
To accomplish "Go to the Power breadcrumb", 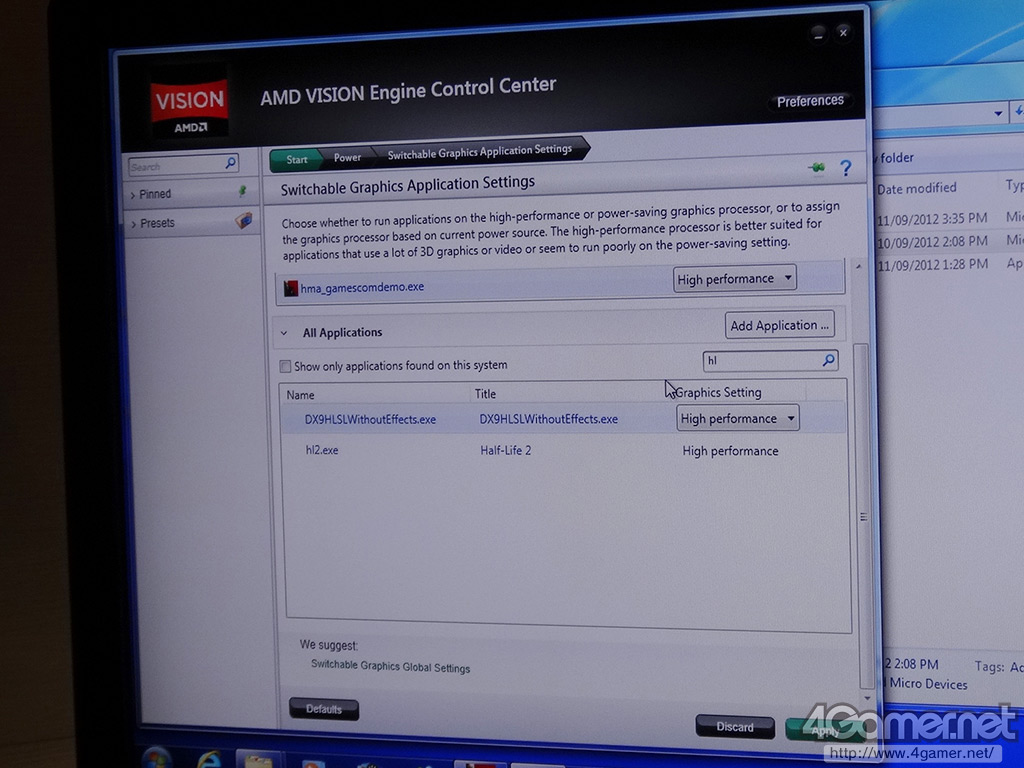I will pos(347,157).
